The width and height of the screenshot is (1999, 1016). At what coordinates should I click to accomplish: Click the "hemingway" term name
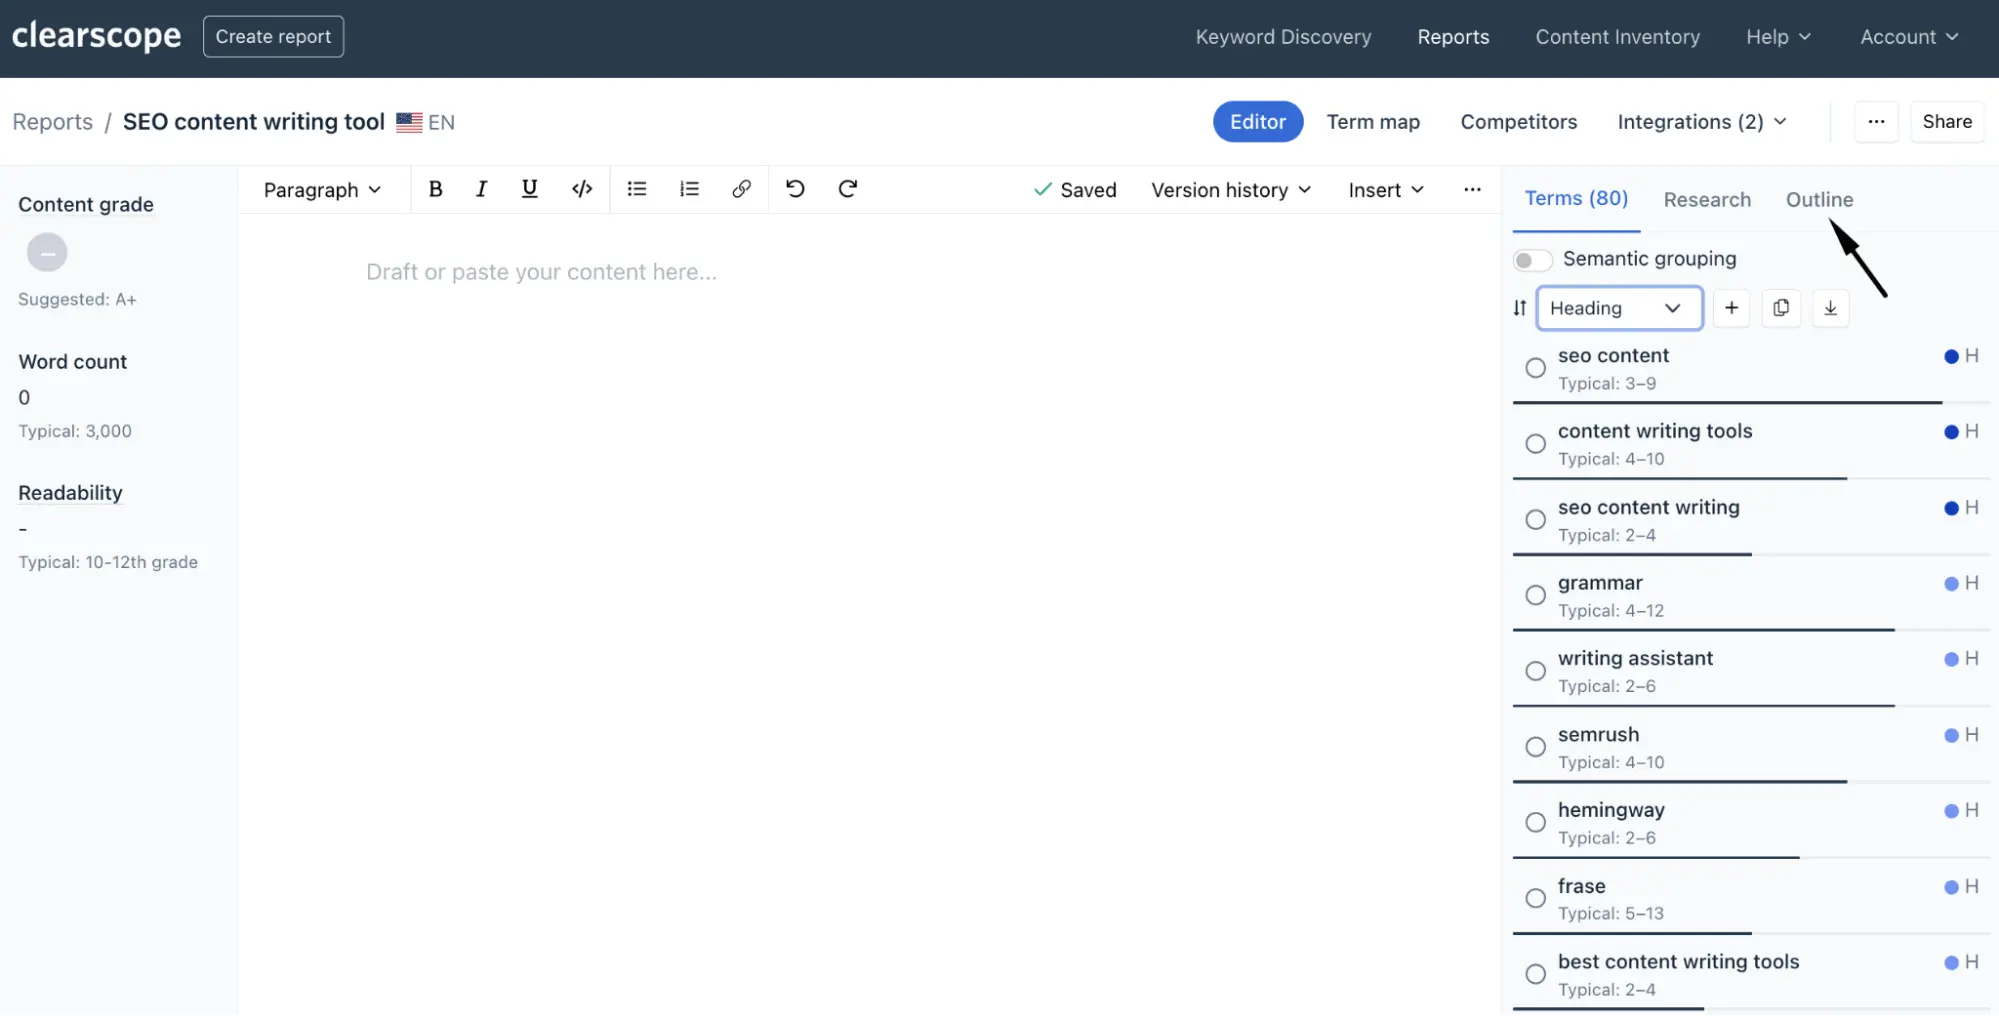(1611, 810)
